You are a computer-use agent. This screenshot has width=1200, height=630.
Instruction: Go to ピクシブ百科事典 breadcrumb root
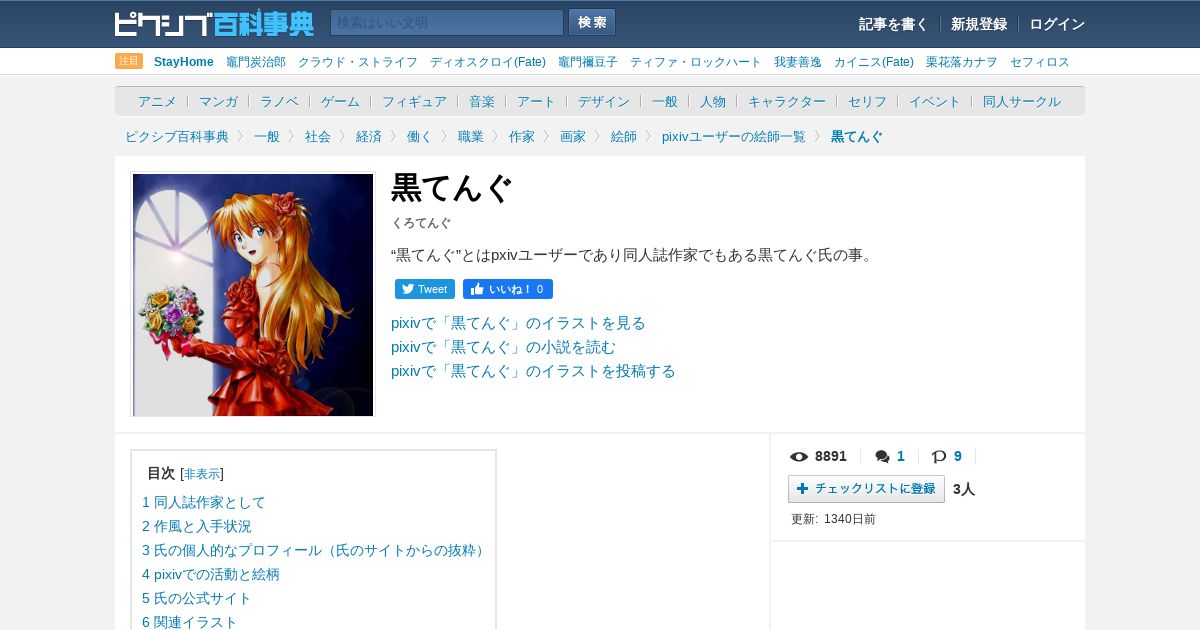[x=177, y=136]
